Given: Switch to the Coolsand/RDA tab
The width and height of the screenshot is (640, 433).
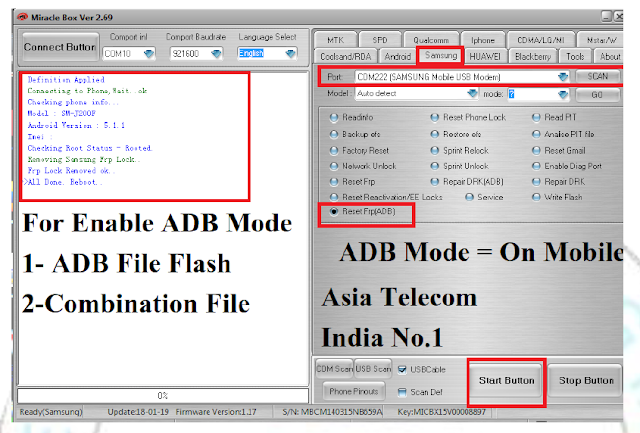Looking at the screenshot, I should (346, 56).
